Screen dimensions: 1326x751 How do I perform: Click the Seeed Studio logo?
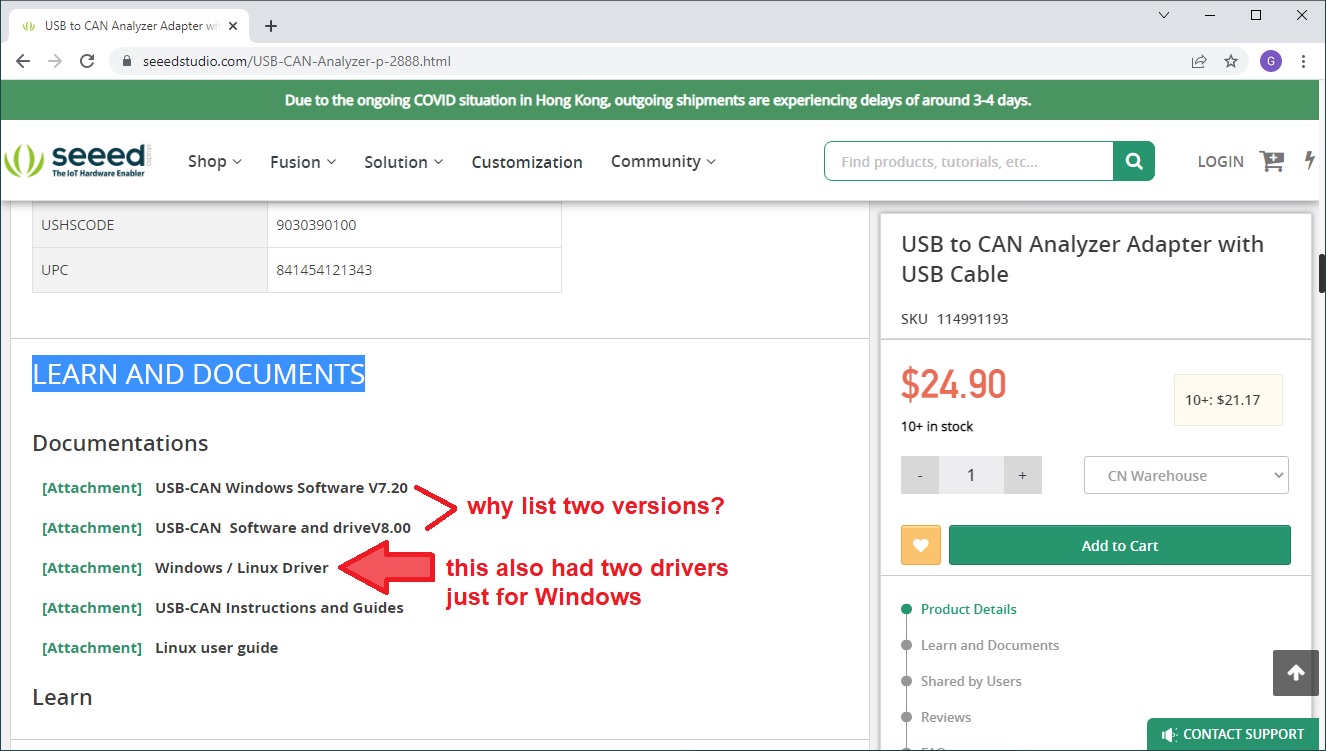79,161
